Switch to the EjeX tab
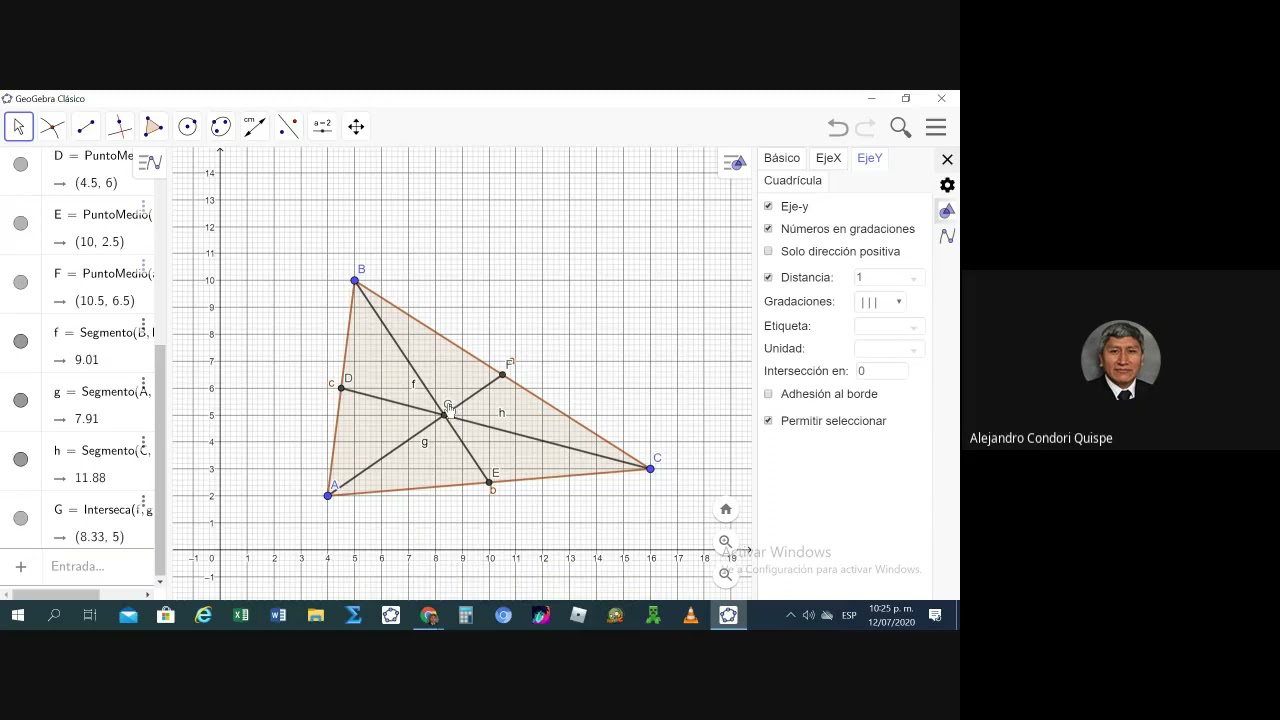This screenshot has height=720, width=1280. coord(828,158)
